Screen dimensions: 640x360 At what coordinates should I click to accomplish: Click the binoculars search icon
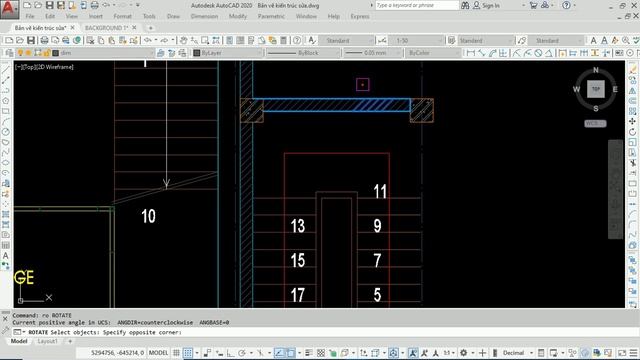[465, 5]
